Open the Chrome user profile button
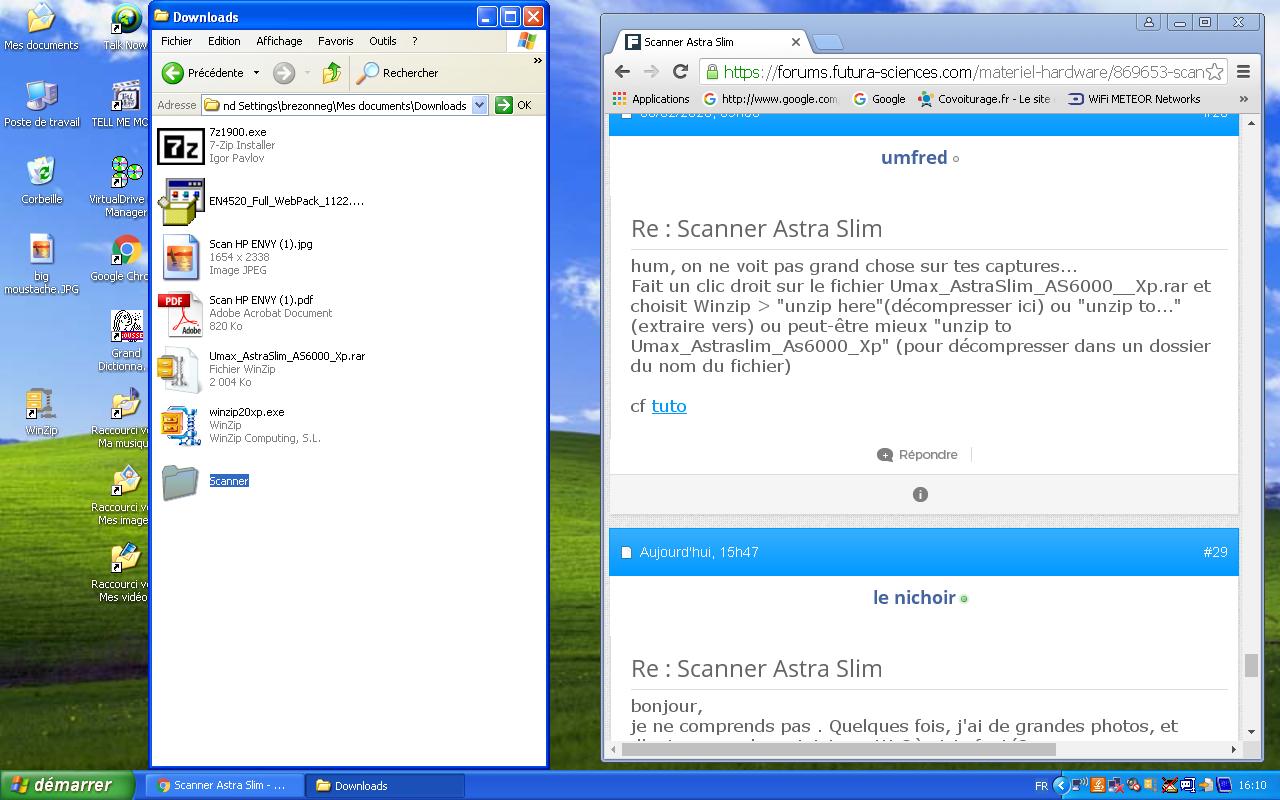 pyautogui.click(x=1148, y=22)
